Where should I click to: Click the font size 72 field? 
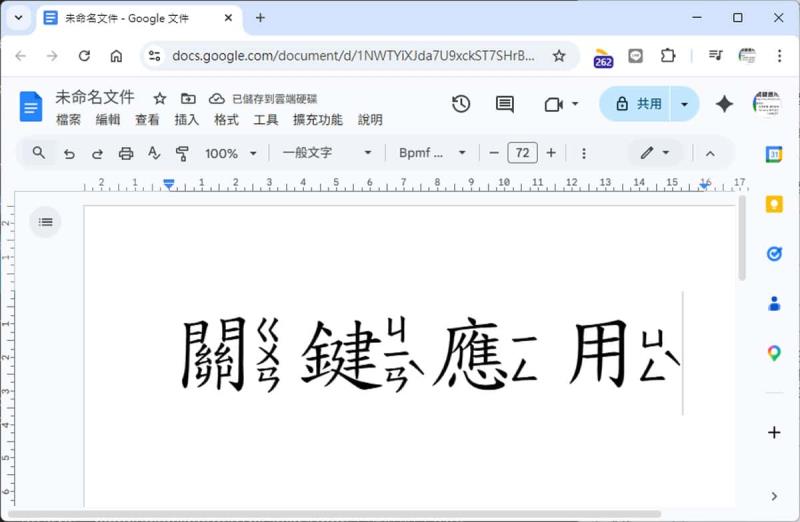pos(522,153)
